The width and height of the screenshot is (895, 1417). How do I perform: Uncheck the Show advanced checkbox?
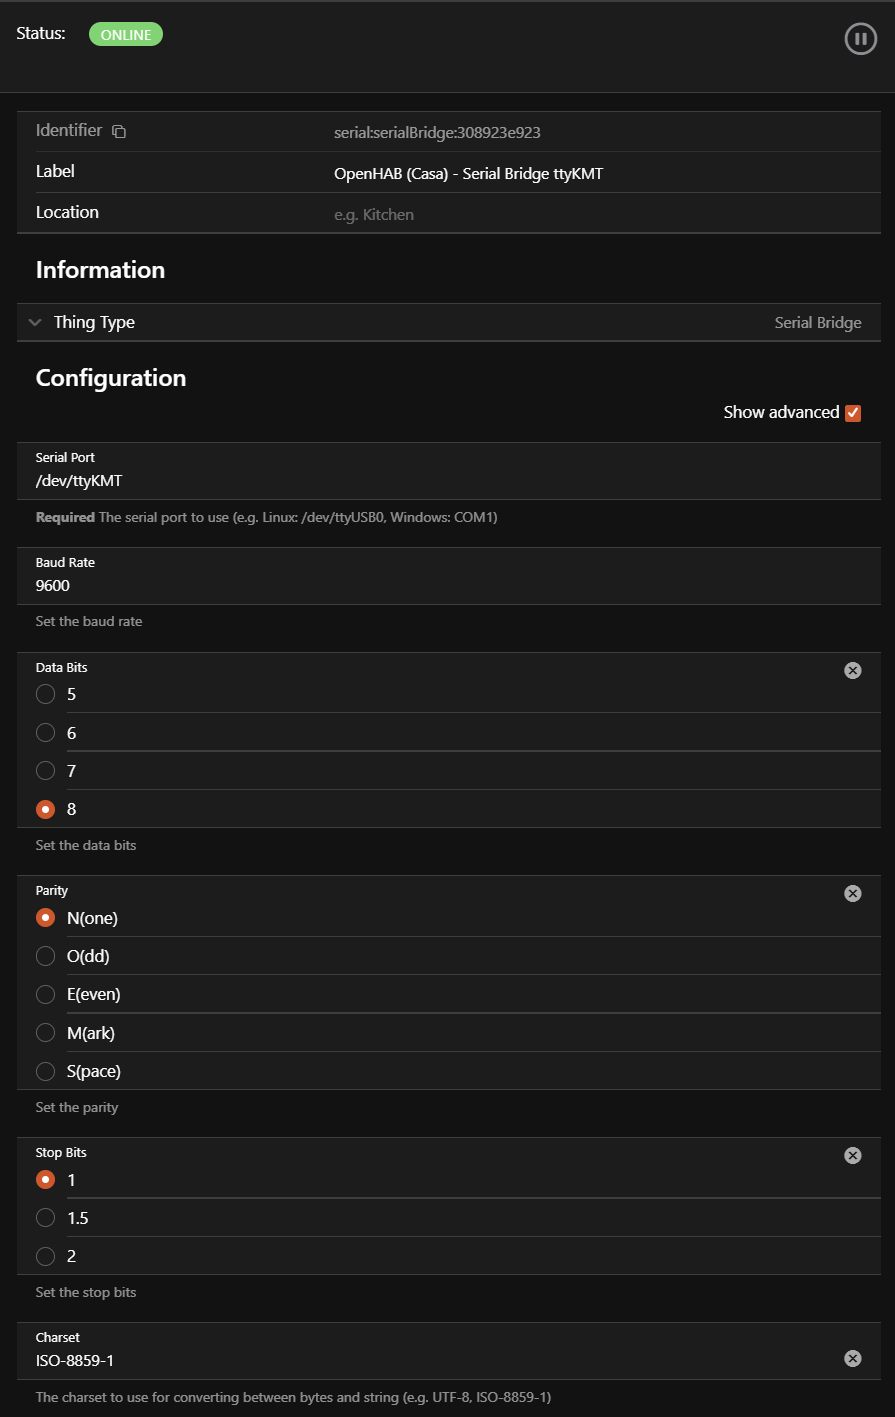pyautogui.click(x=853, y=412)
